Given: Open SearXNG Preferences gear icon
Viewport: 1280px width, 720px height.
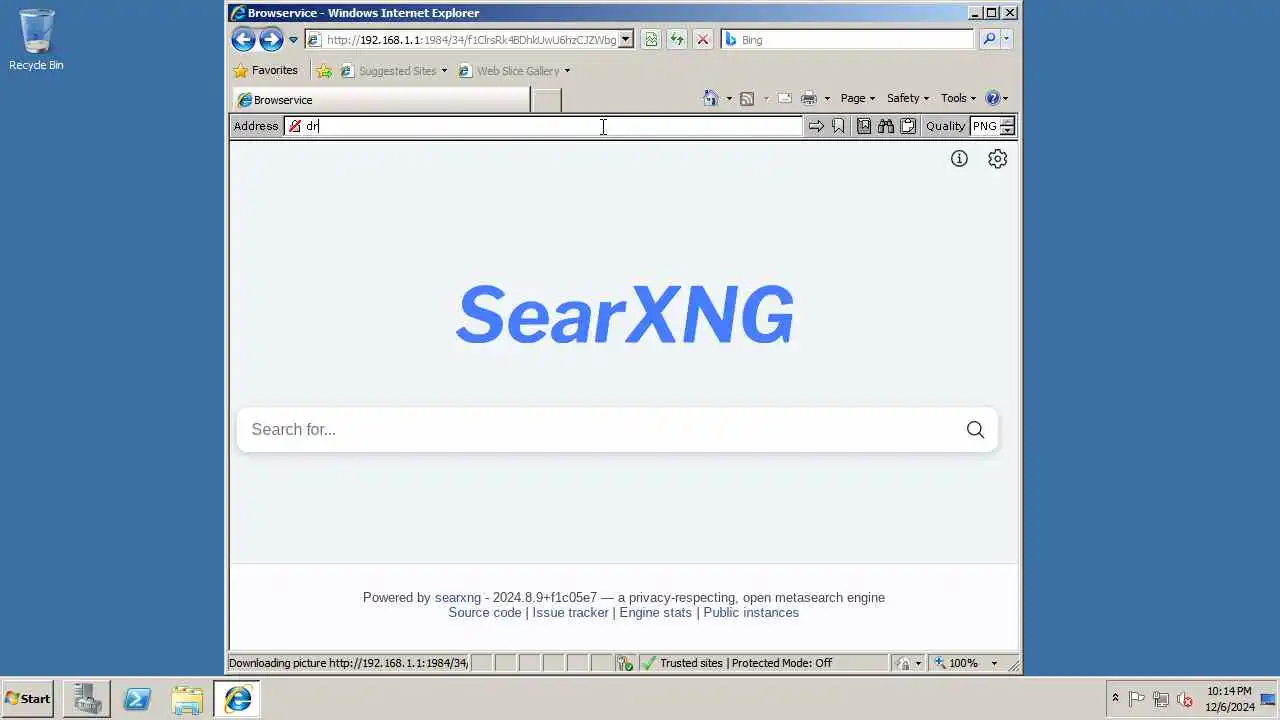Looking at the screenshot, I should pos(997,159).
